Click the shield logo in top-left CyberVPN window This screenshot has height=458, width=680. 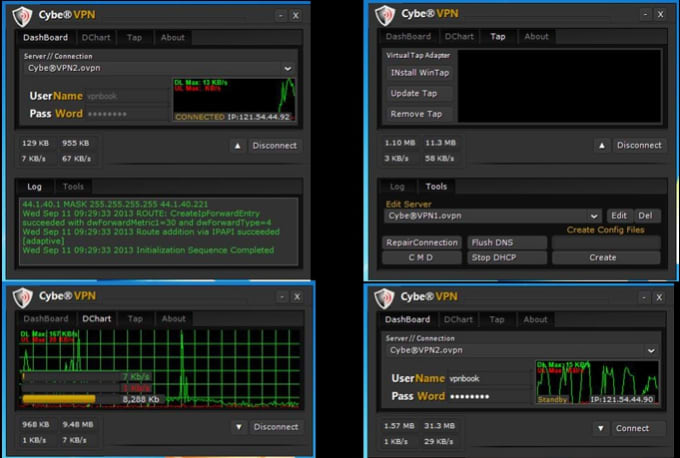(x=22, y=16)
